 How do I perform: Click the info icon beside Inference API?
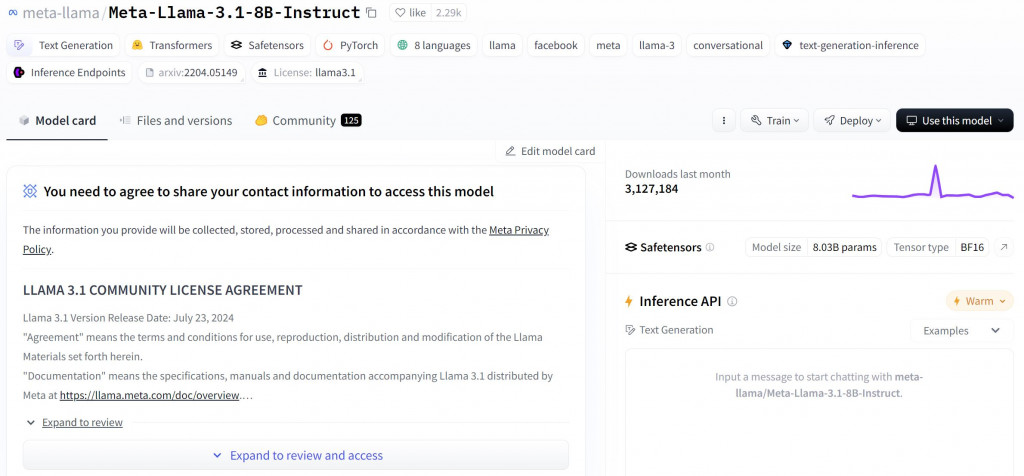pyautogui.click(x=732, y=301)
